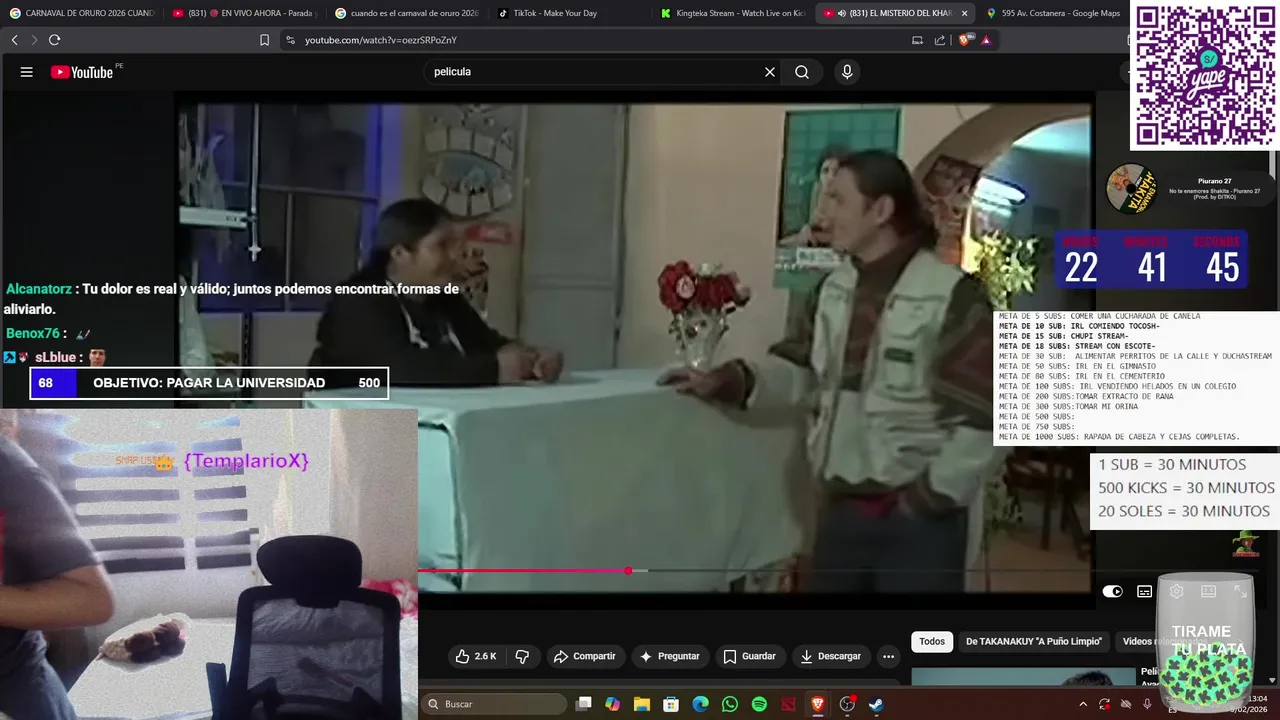Click the address bar URL youtube.com/watch
This screenshot has height=720, width=1280.
pos(381,40)
